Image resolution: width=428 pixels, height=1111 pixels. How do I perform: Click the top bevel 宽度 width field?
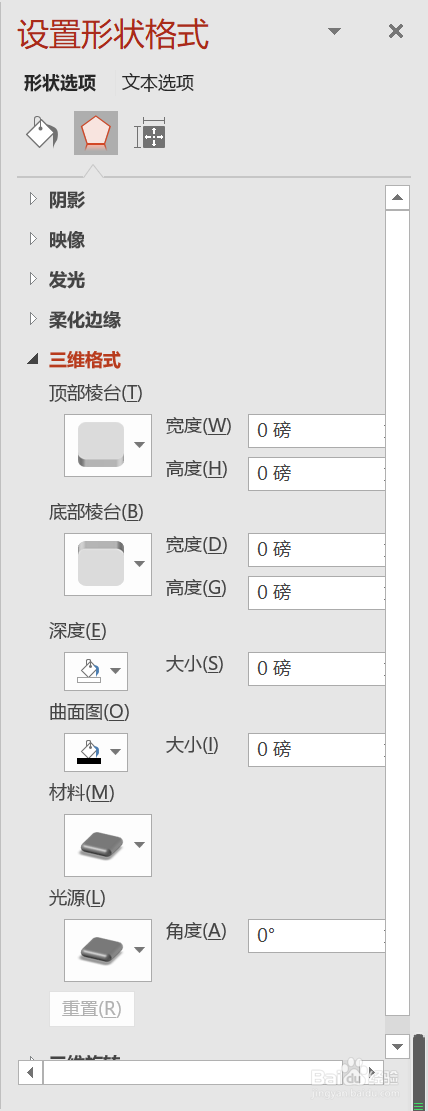tap(316, 431)
